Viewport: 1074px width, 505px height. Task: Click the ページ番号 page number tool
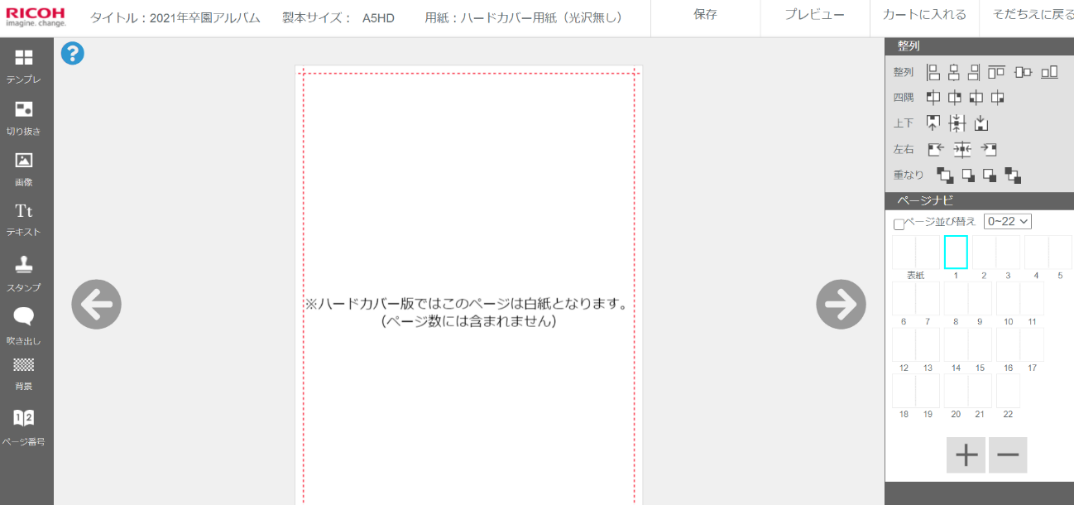click(x=24, y=425)
